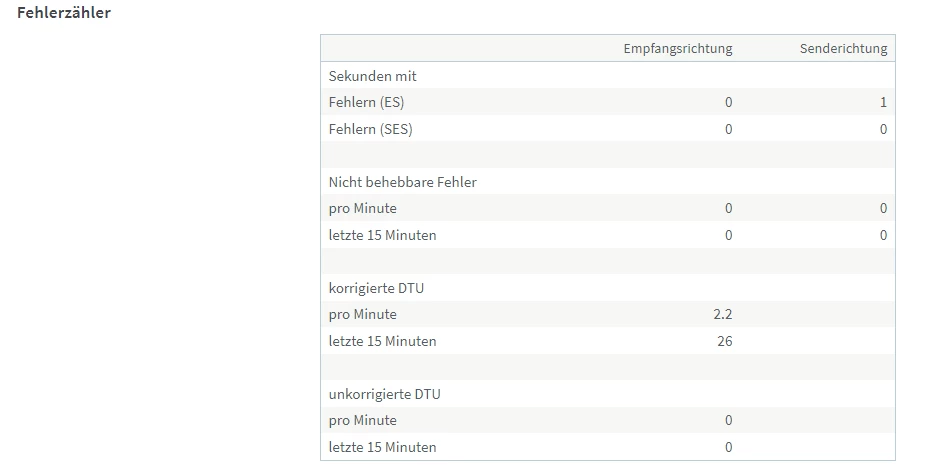Click the korrigierte DTU value 26
This screenshot has height=466, width=927.
[724, 341]
